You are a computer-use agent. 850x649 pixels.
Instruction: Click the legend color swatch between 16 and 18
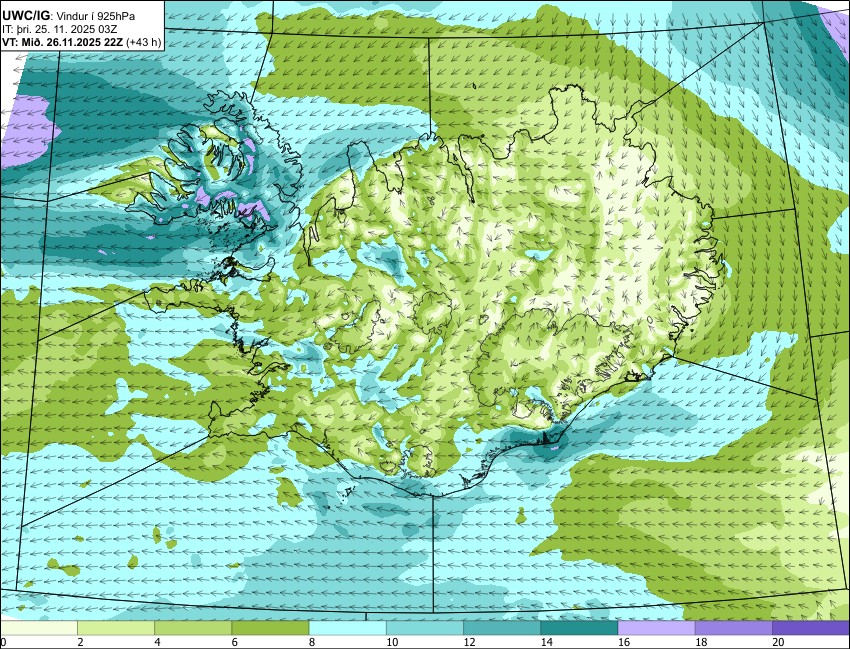[x=656, y=628]
